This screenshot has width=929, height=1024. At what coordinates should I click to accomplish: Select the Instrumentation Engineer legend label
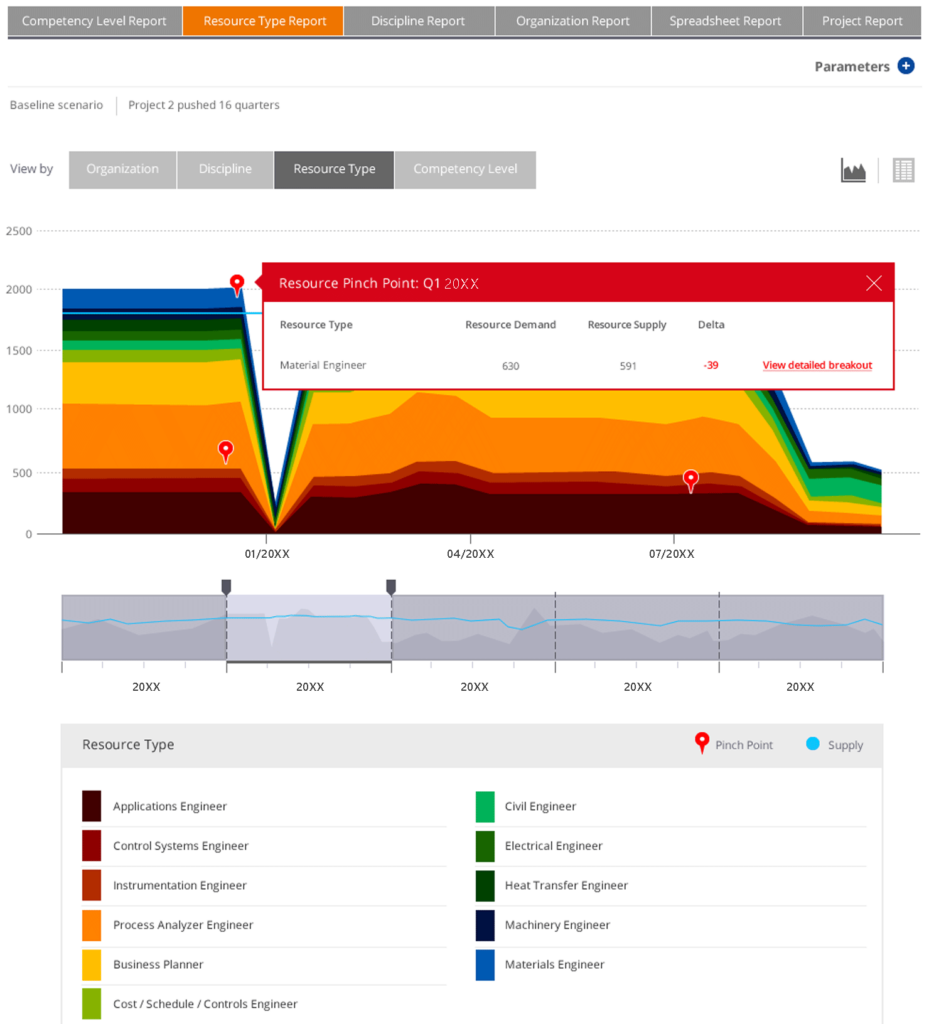[x=180, y=886]
